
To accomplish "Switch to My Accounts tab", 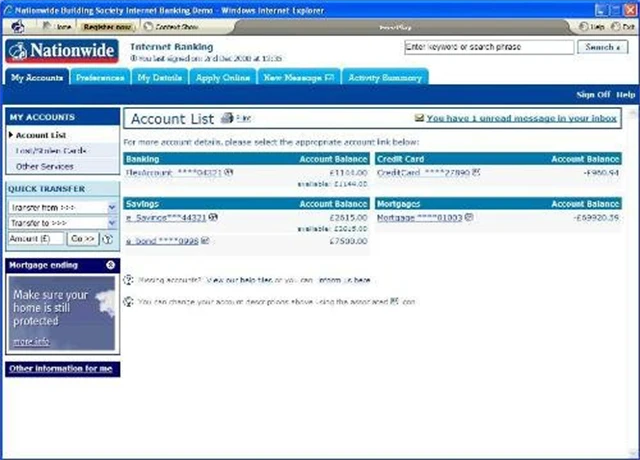I will pyautogui.click(x=37, y=77).
